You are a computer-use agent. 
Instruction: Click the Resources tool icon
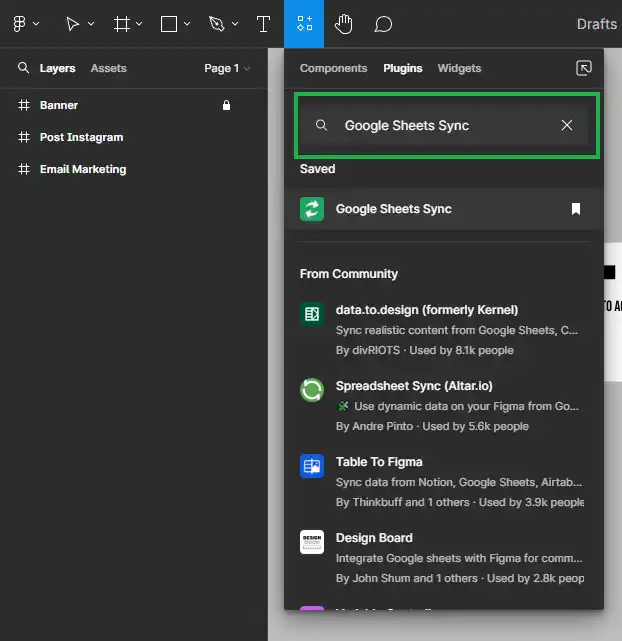click(304, 24)
